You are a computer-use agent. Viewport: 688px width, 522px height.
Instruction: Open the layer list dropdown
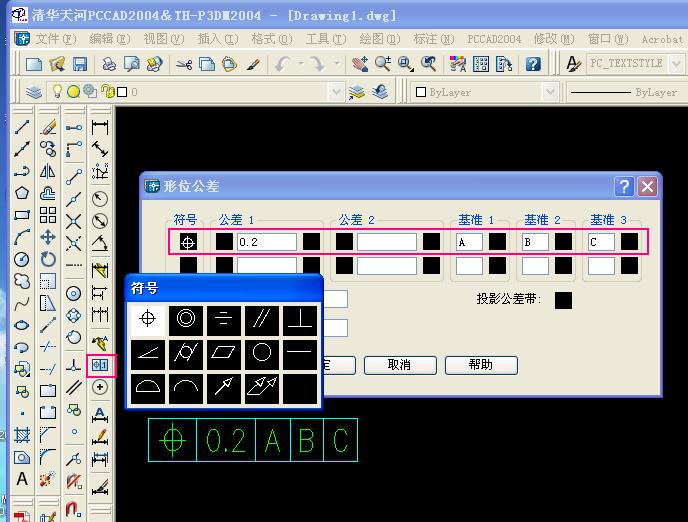(336, 92)
